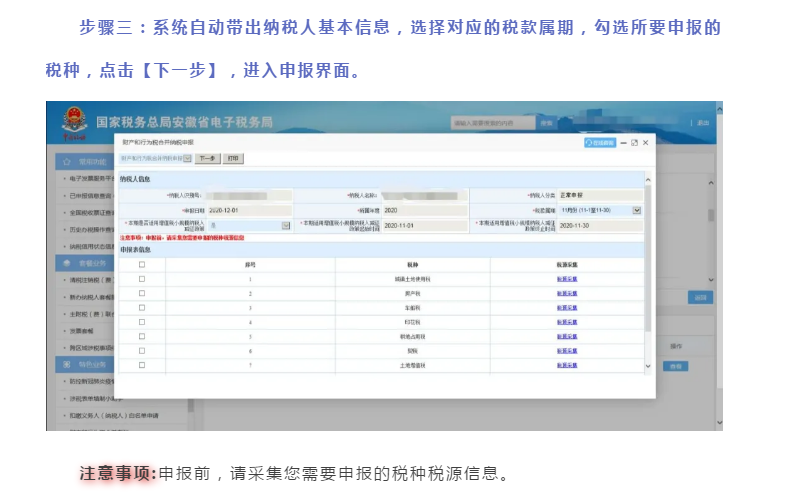The width and height of the screenshot is (795, 497).
Task: Click the header search input field
Action: (493, 123)
